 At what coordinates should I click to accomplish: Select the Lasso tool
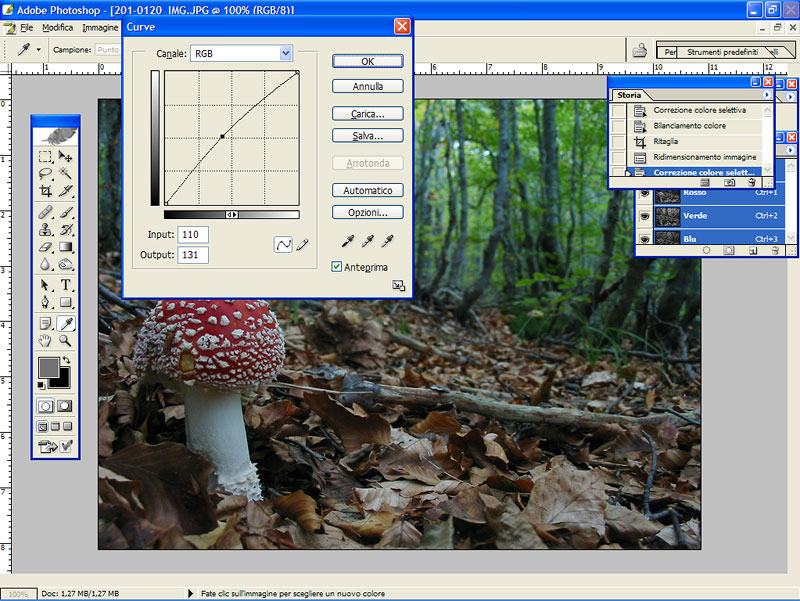(x=45, y=173)
